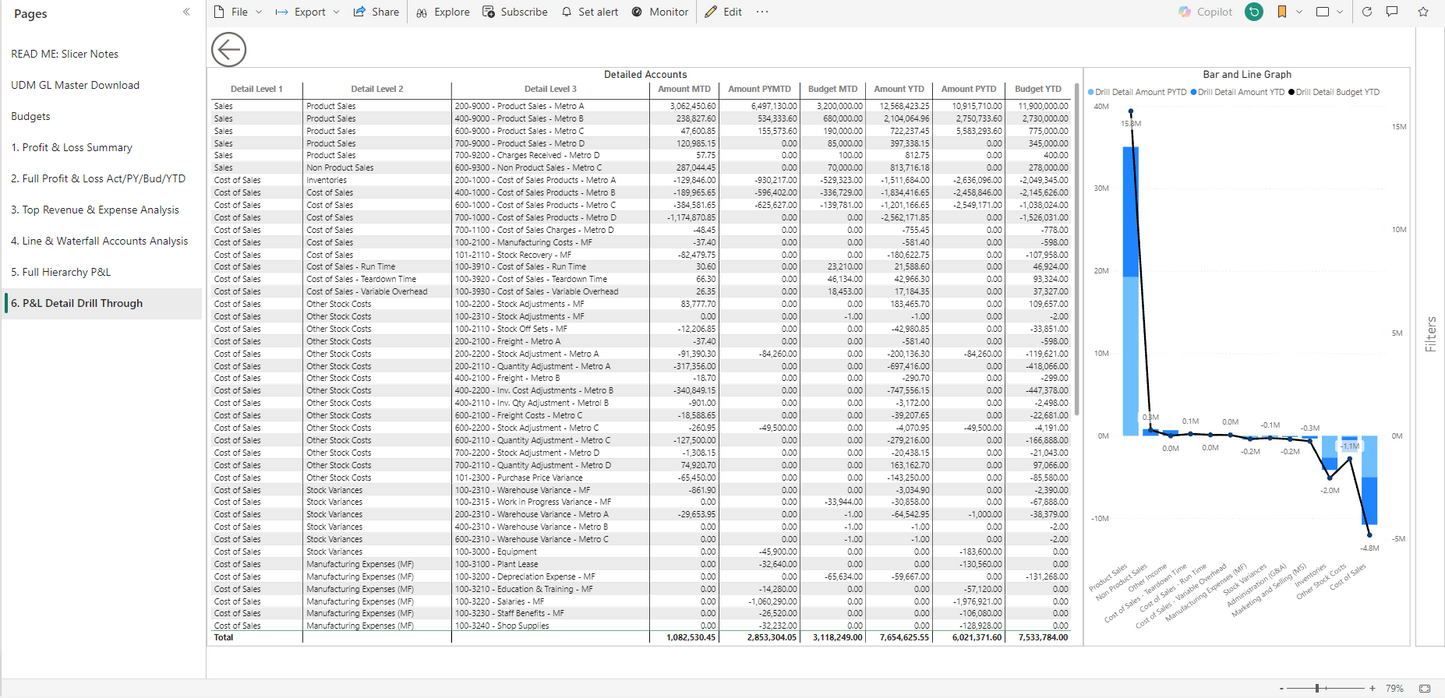
Task: Click the Drill Detail Amount YTD legend swatch
Action: [x=1193, y=92]
